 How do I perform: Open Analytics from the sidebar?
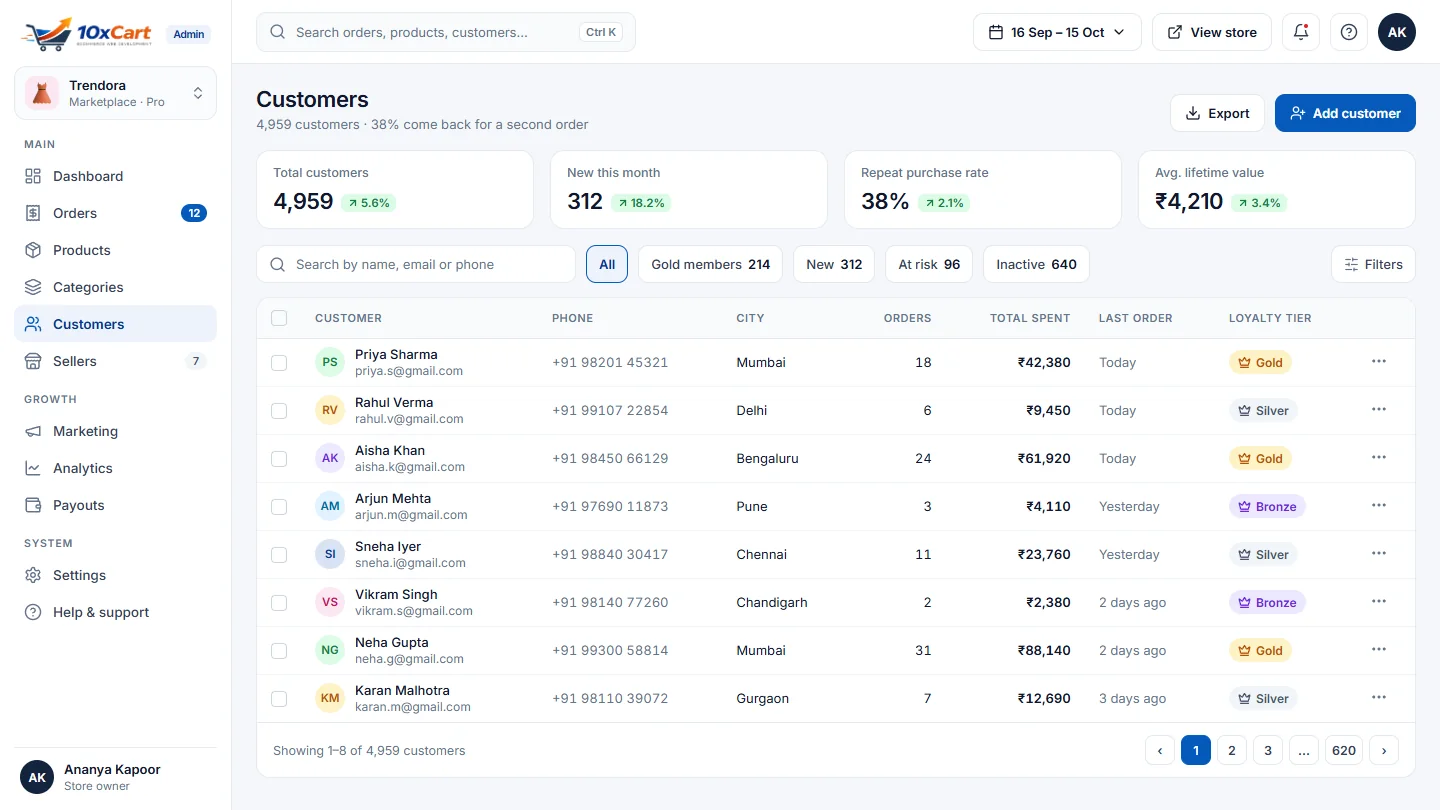(x=115, y=468)
